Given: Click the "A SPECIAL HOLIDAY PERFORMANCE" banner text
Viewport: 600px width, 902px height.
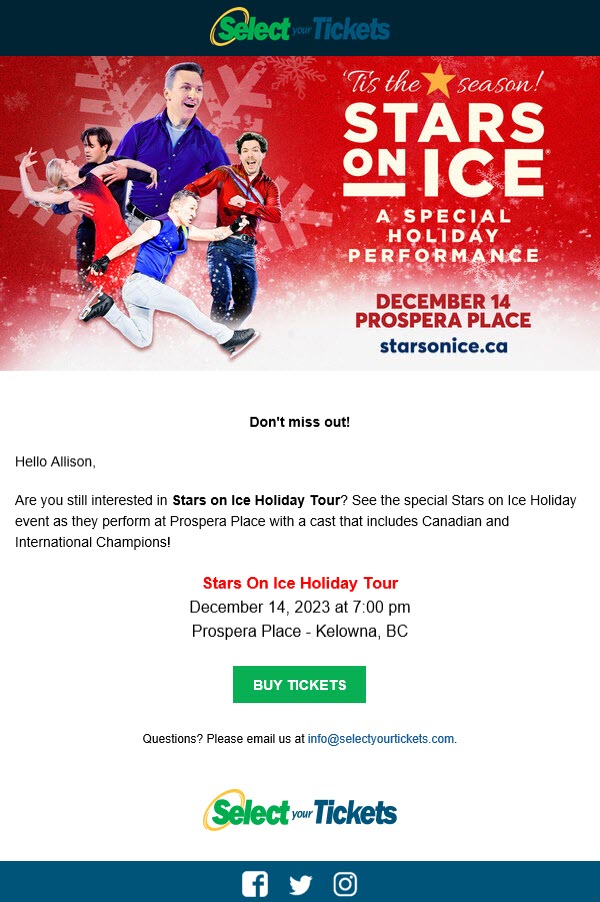Looking at the screenshot, I should pyautogui.click(x=444, y=235).
